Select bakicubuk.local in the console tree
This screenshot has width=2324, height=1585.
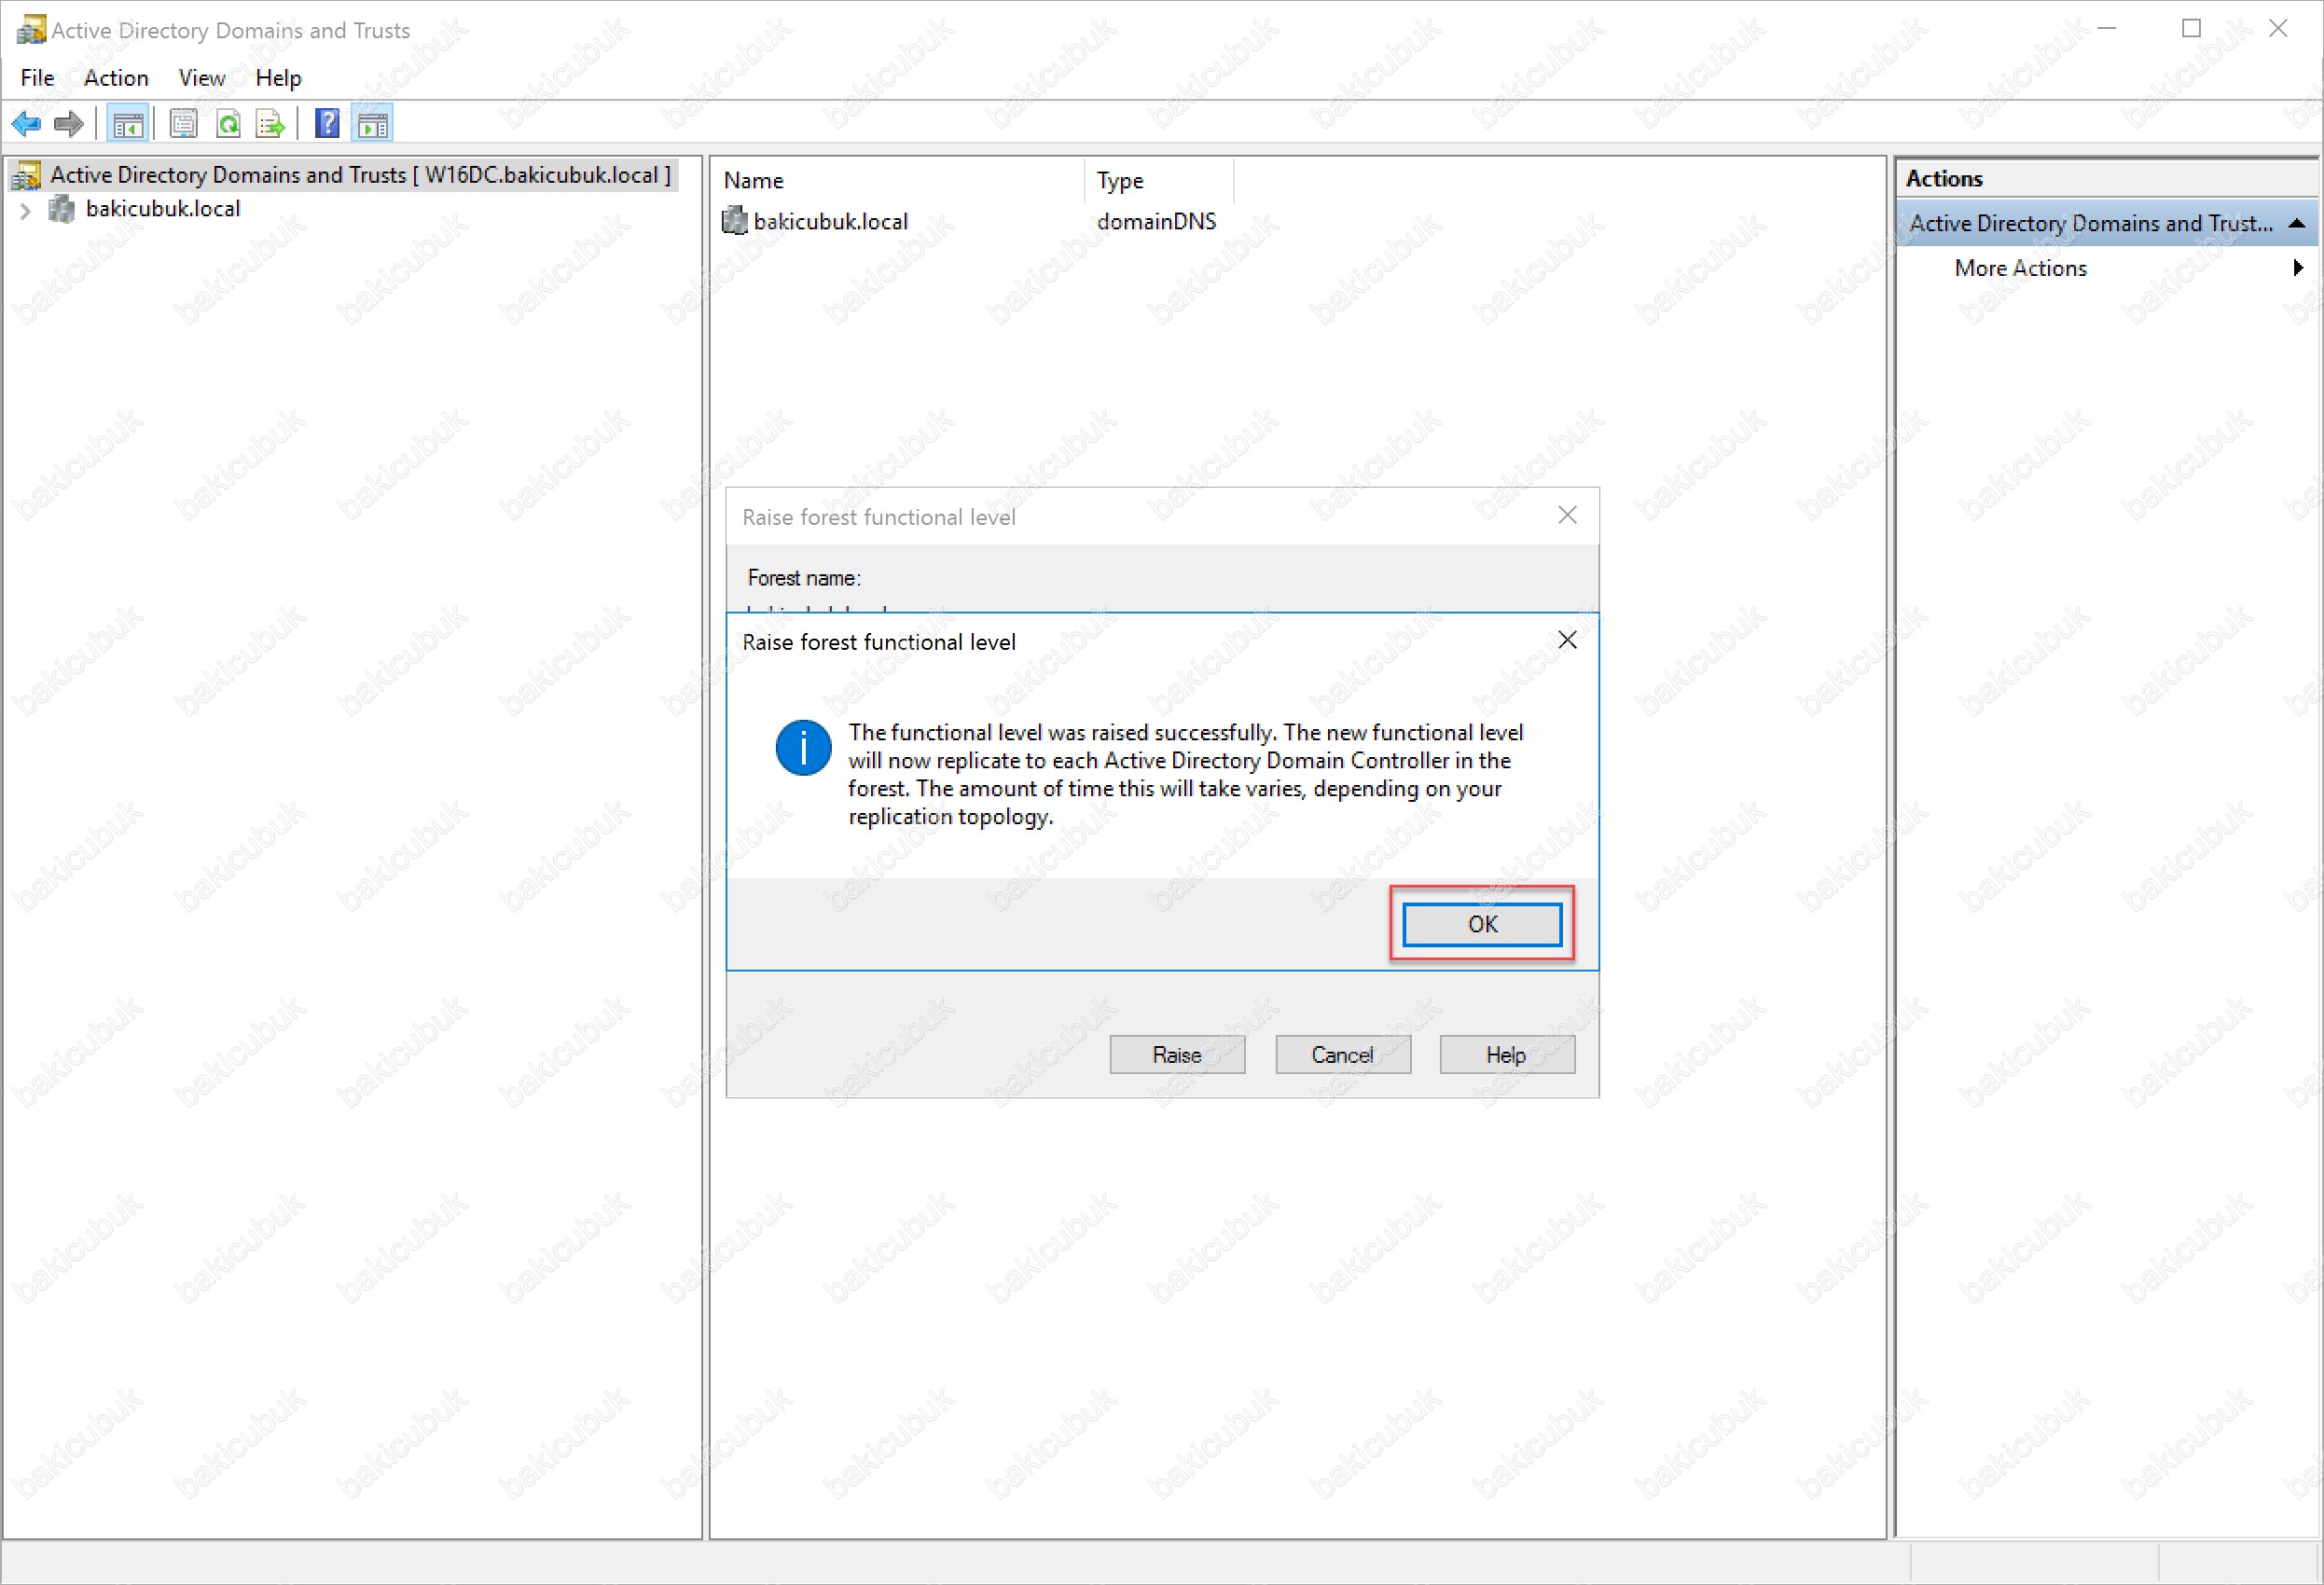coord(163,208)
